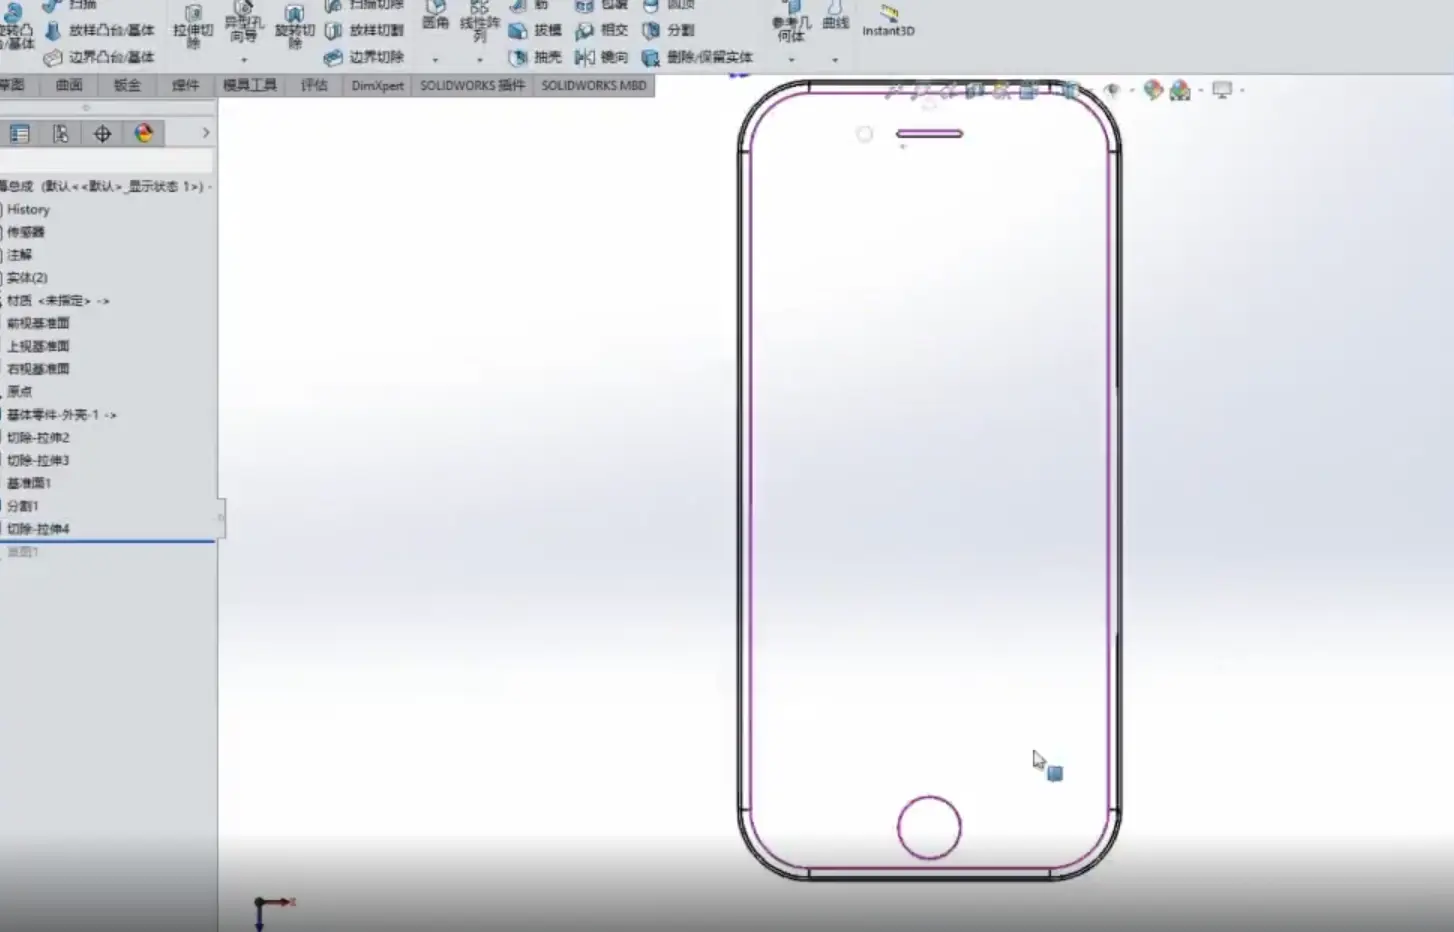The image size is (1454, 932).
Task: Switch to the DimXpert tab
Action: coord(377,86)
